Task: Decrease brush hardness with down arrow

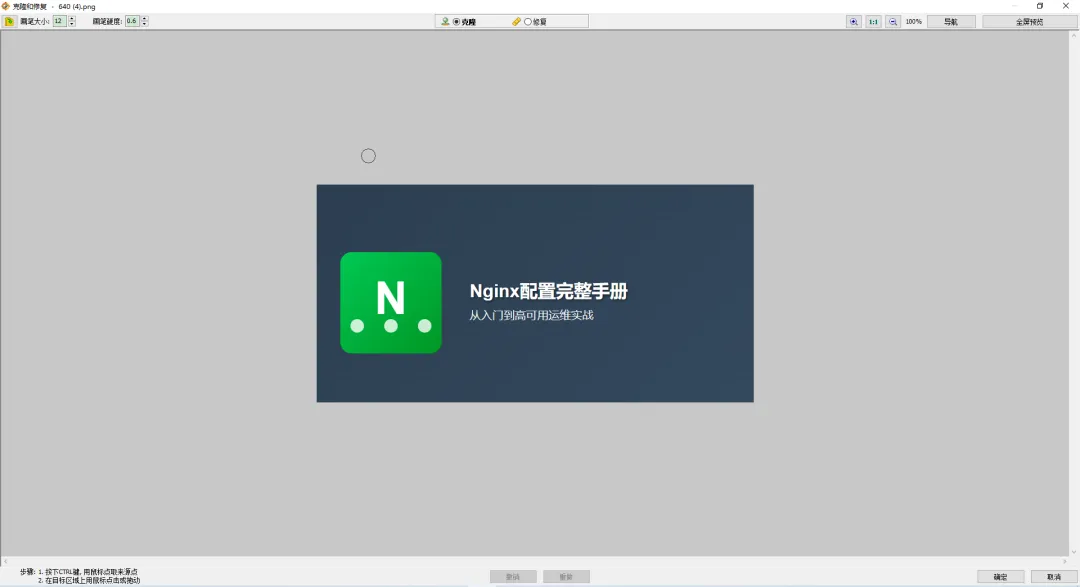Action: click(x=145, y=24)
